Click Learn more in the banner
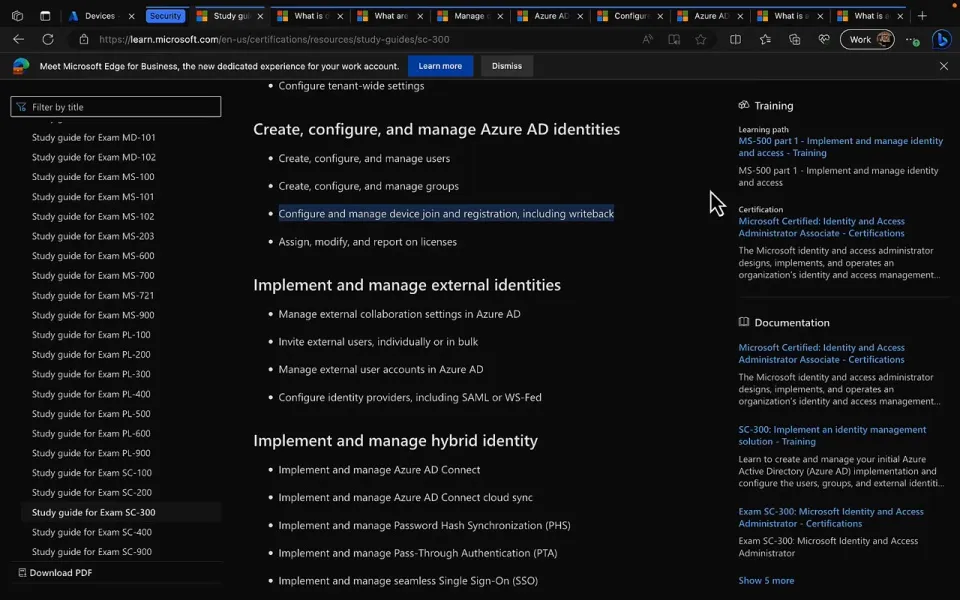960x600 pixels. [x=440, y=66]
